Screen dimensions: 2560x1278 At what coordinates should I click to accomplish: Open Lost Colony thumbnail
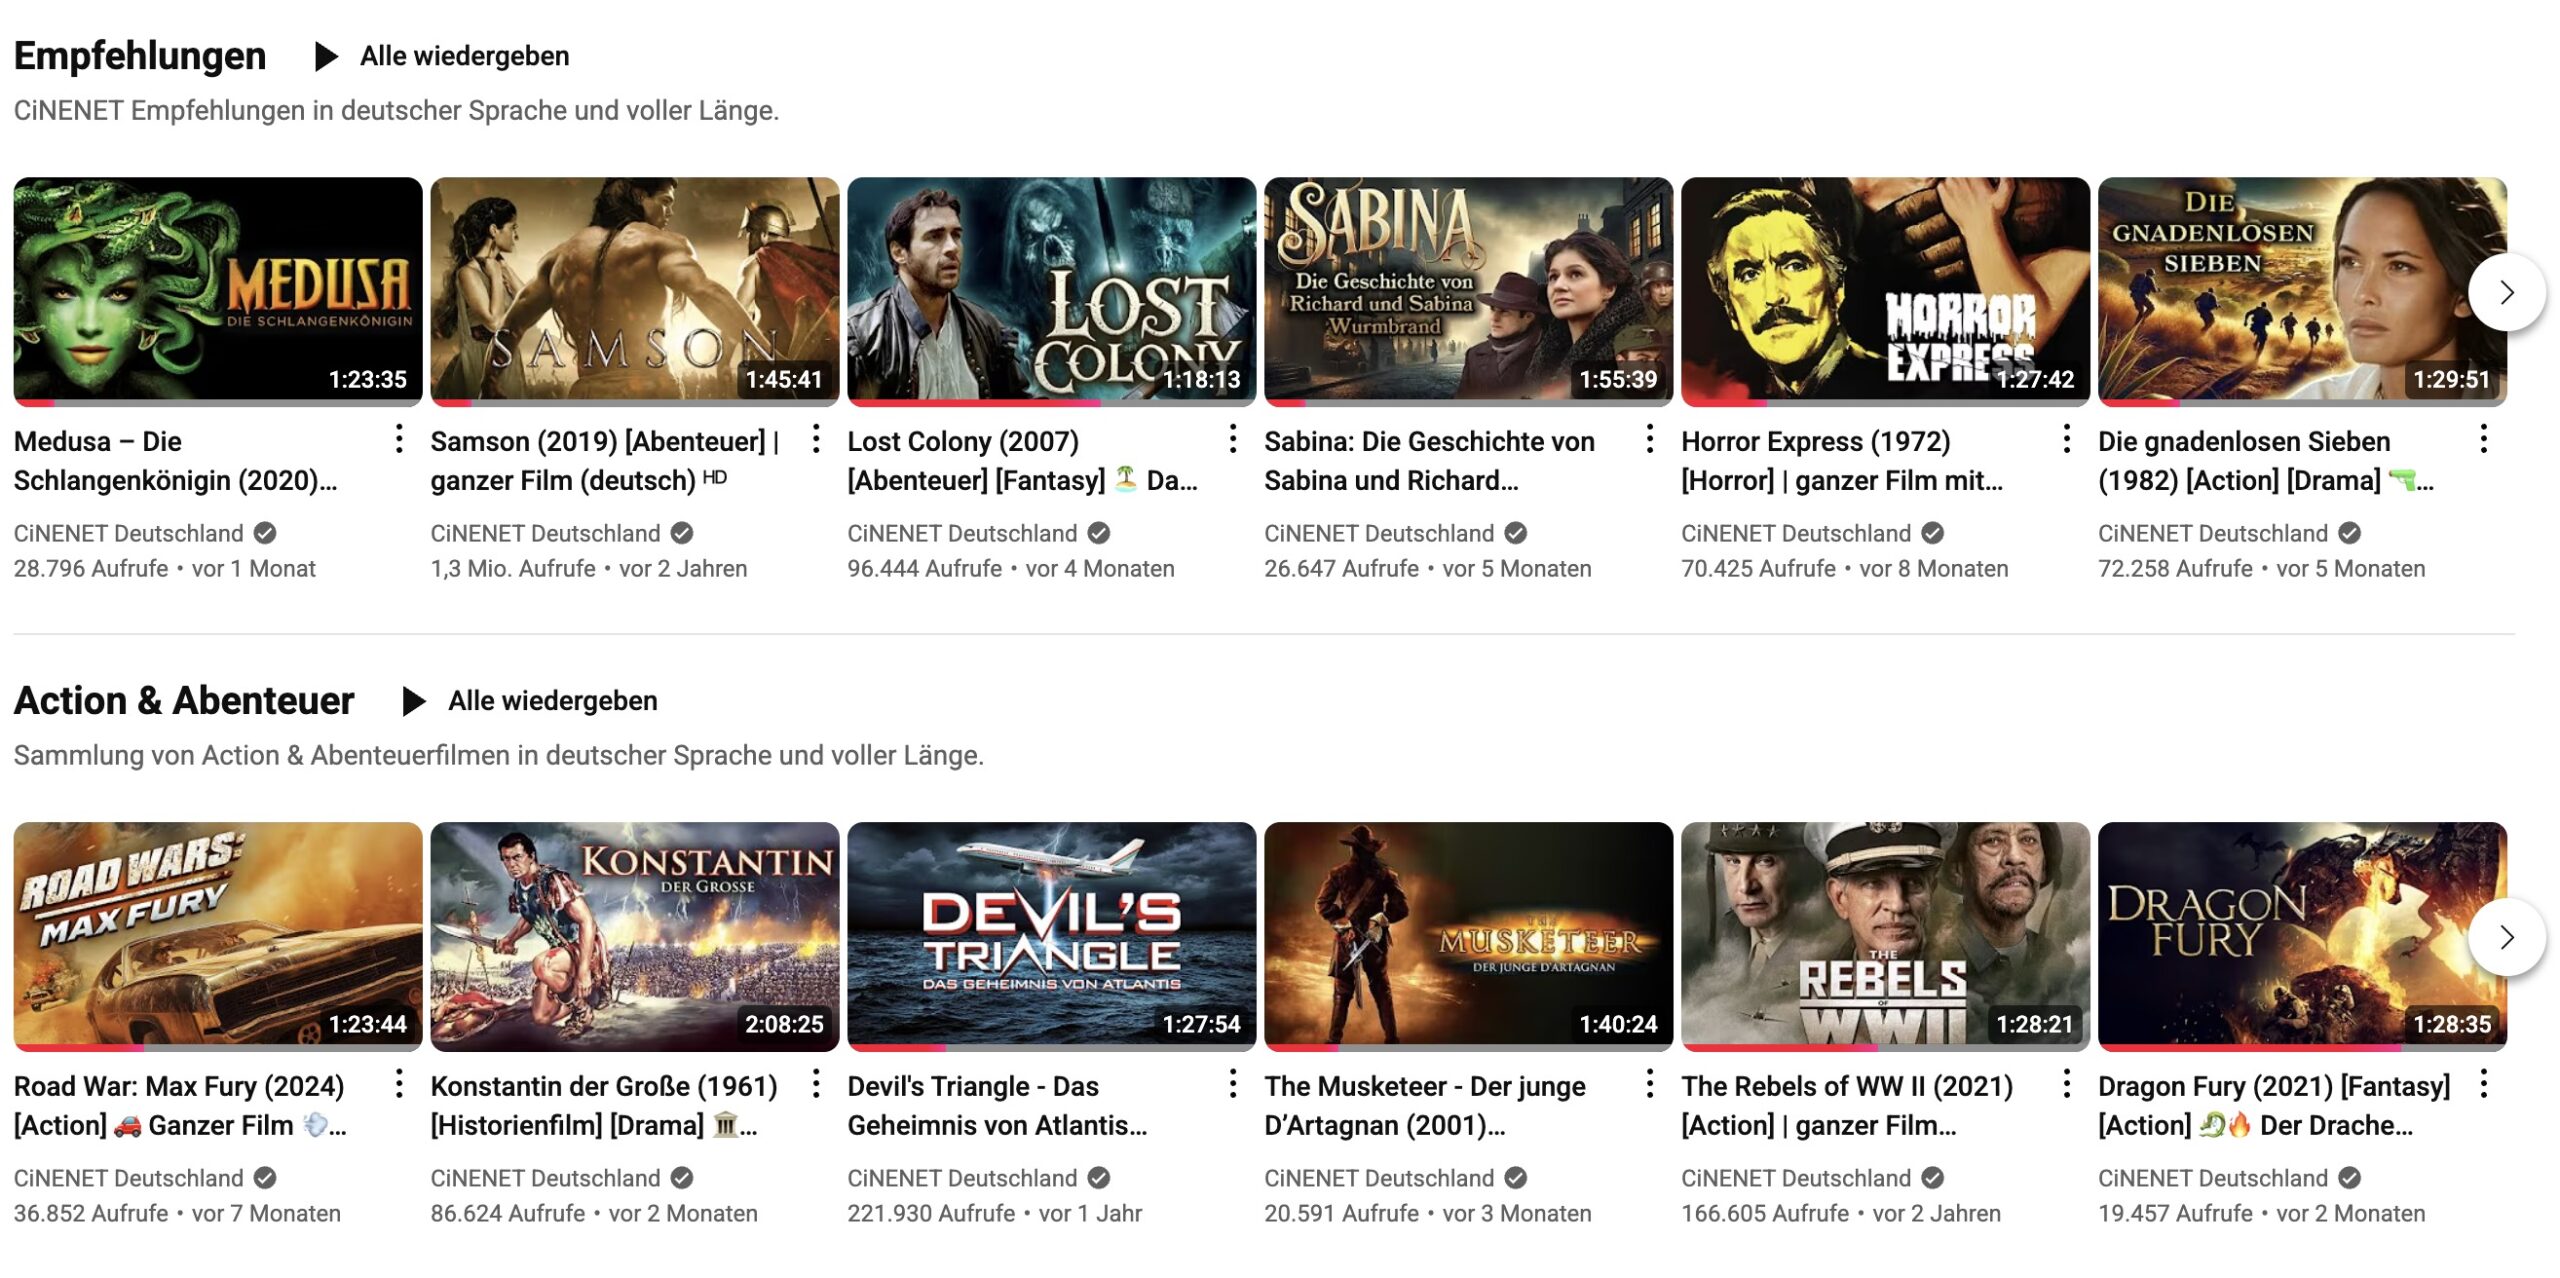1052,292
